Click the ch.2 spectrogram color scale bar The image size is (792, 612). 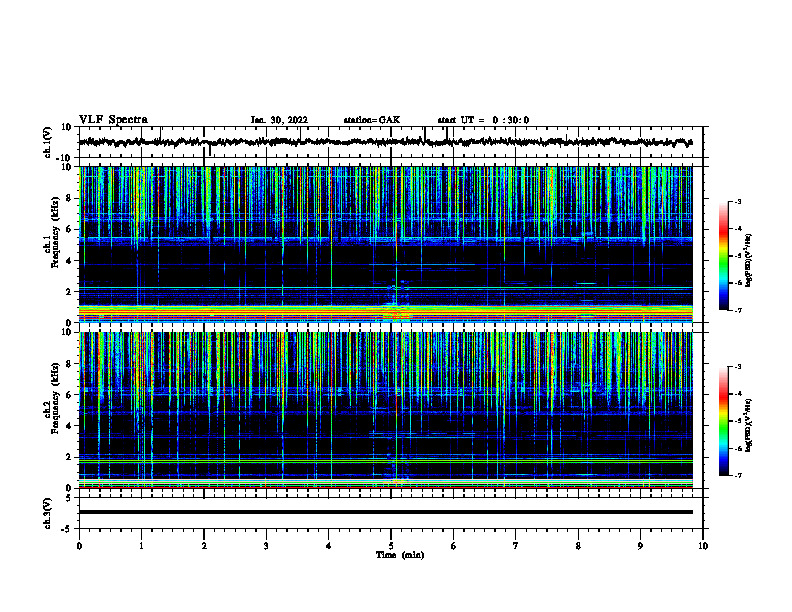(x=723, y=421)
